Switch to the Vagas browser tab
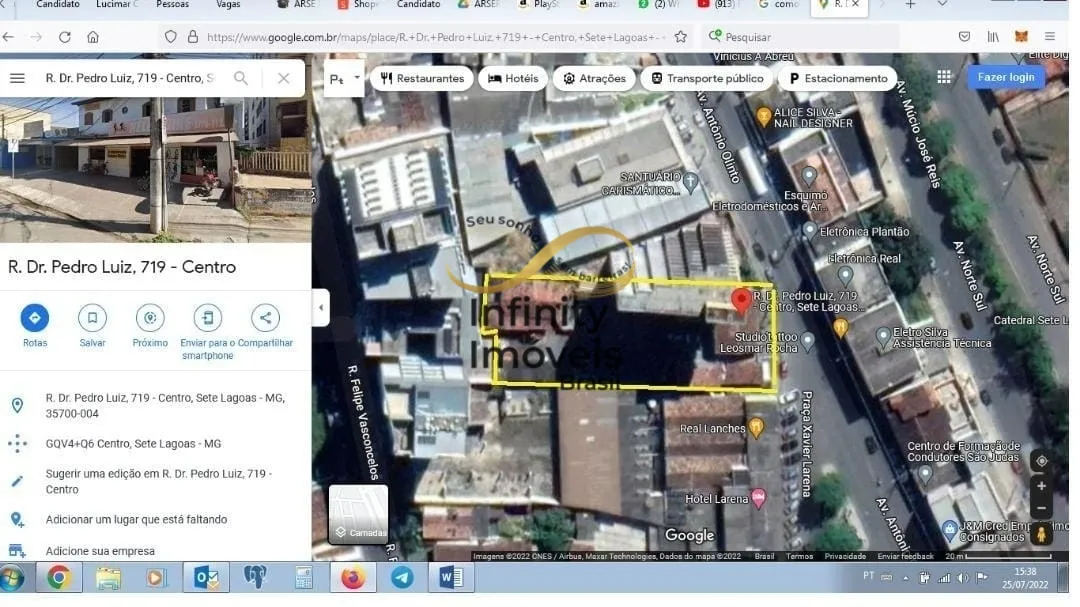 coord(229,5)
